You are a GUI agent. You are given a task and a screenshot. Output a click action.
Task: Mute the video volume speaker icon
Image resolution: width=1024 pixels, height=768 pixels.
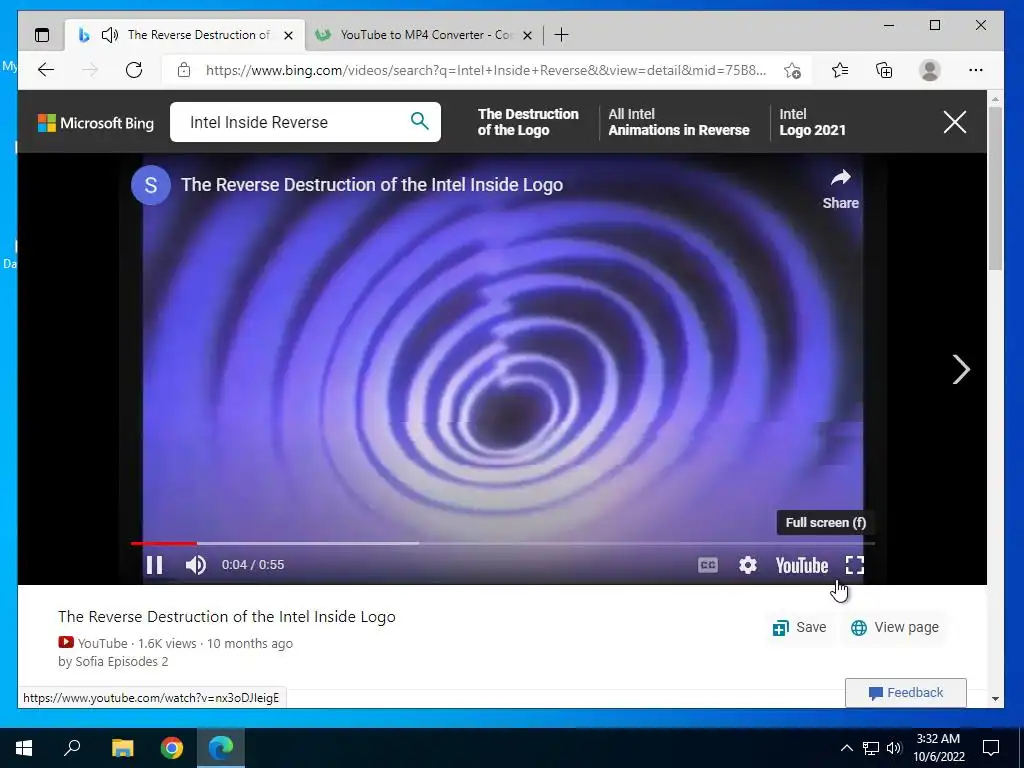tap(195, 565)
